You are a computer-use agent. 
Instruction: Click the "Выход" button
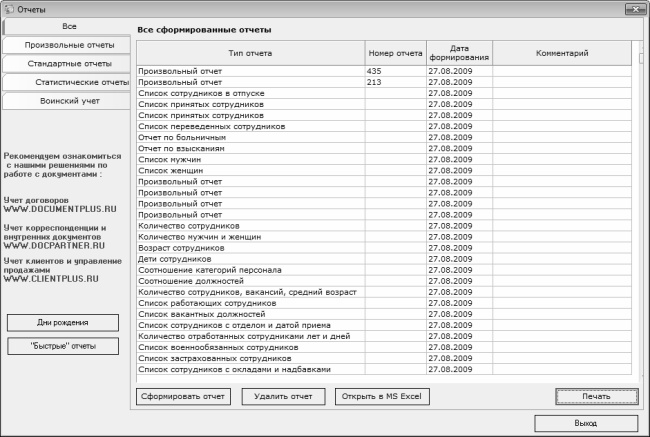click(586, 423)
